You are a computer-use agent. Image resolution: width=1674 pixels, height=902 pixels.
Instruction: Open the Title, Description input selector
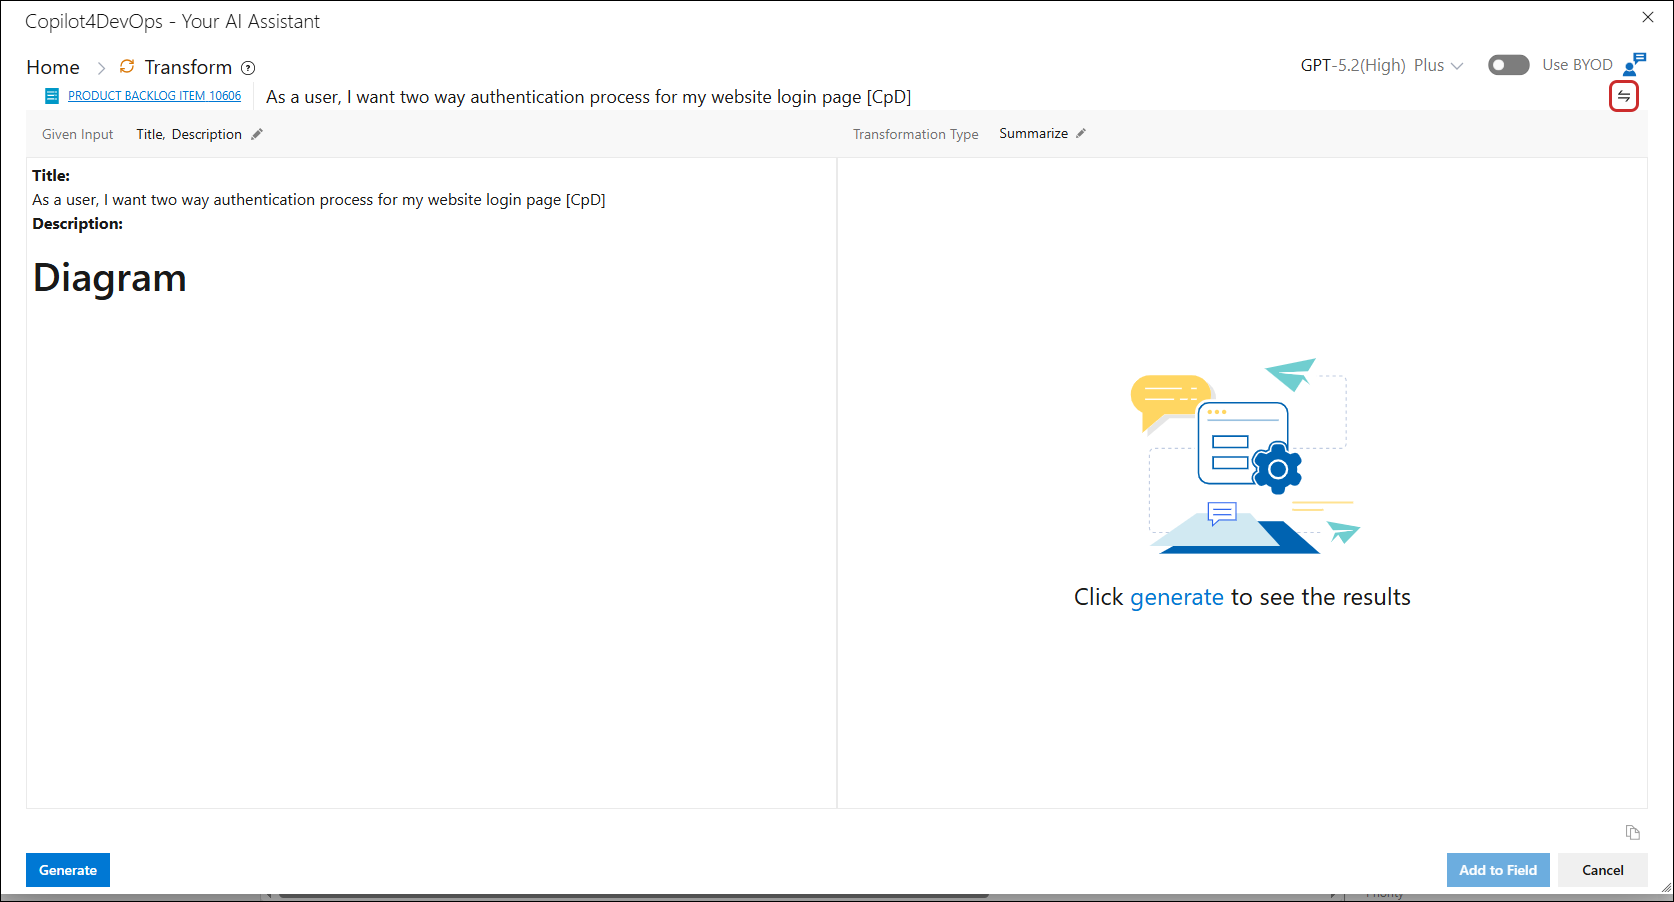point(189,134)
